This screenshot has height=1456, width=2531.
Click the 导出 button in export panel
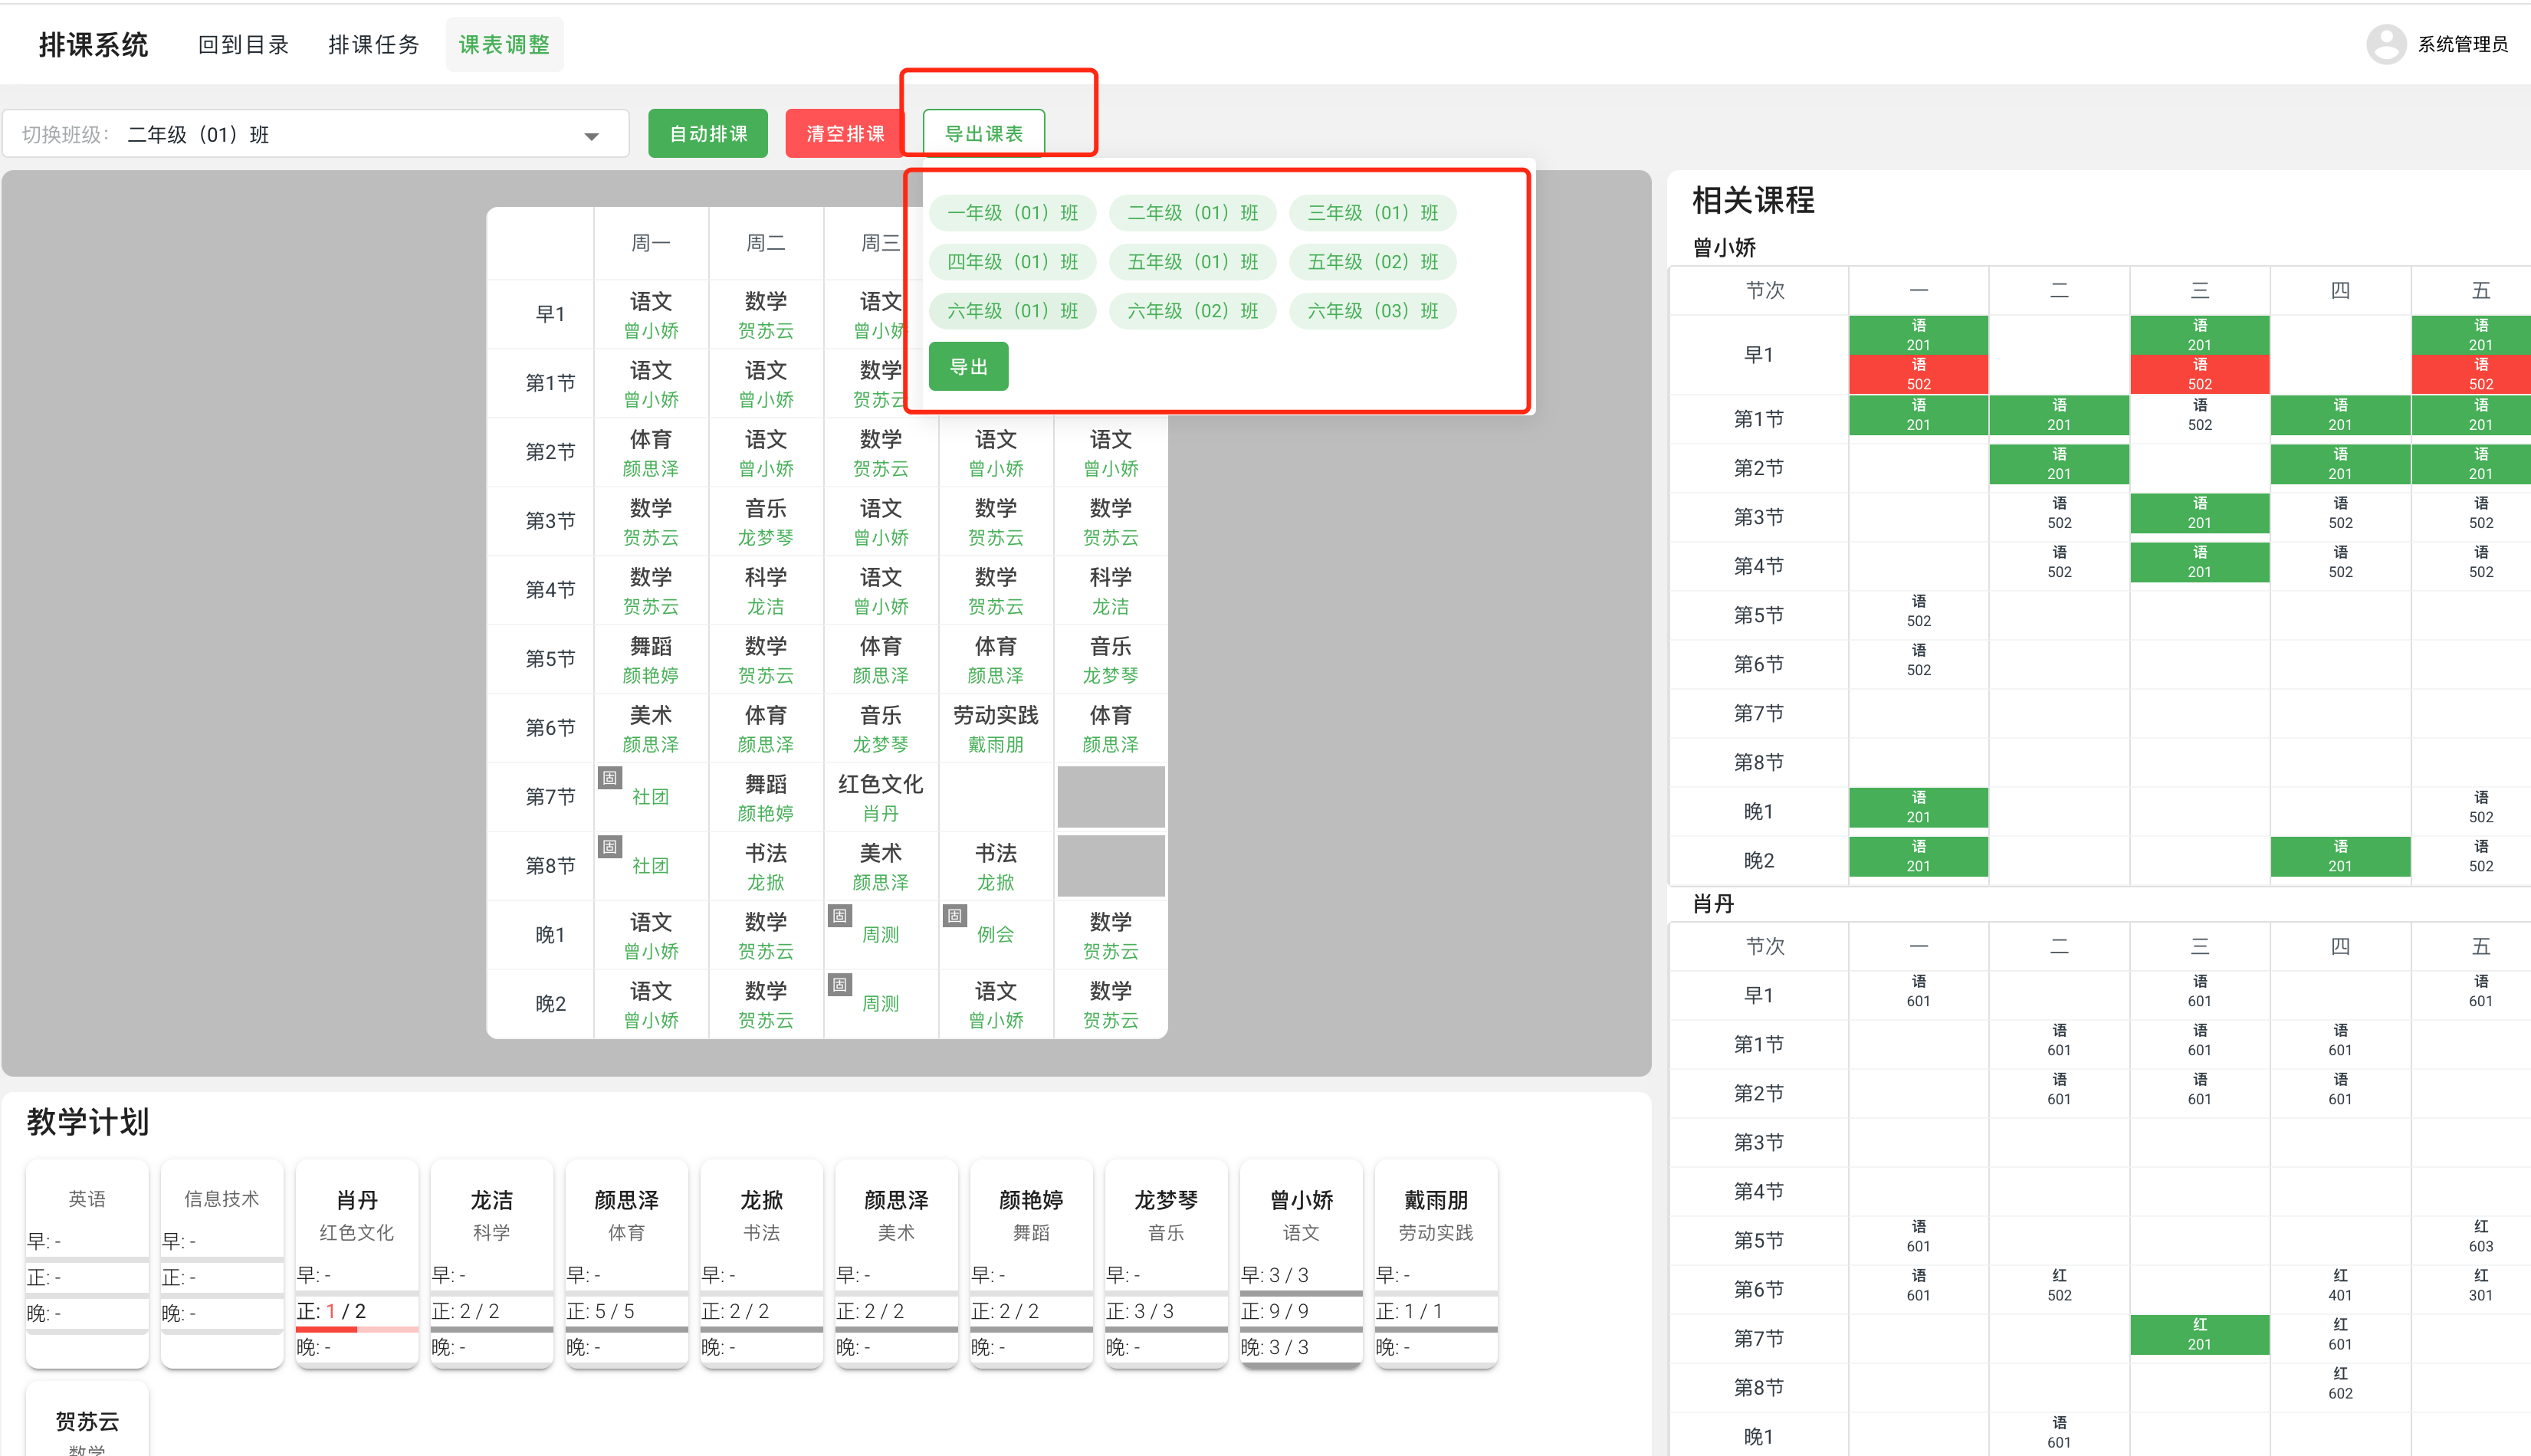pyautogui.click(x=967, y=366)
